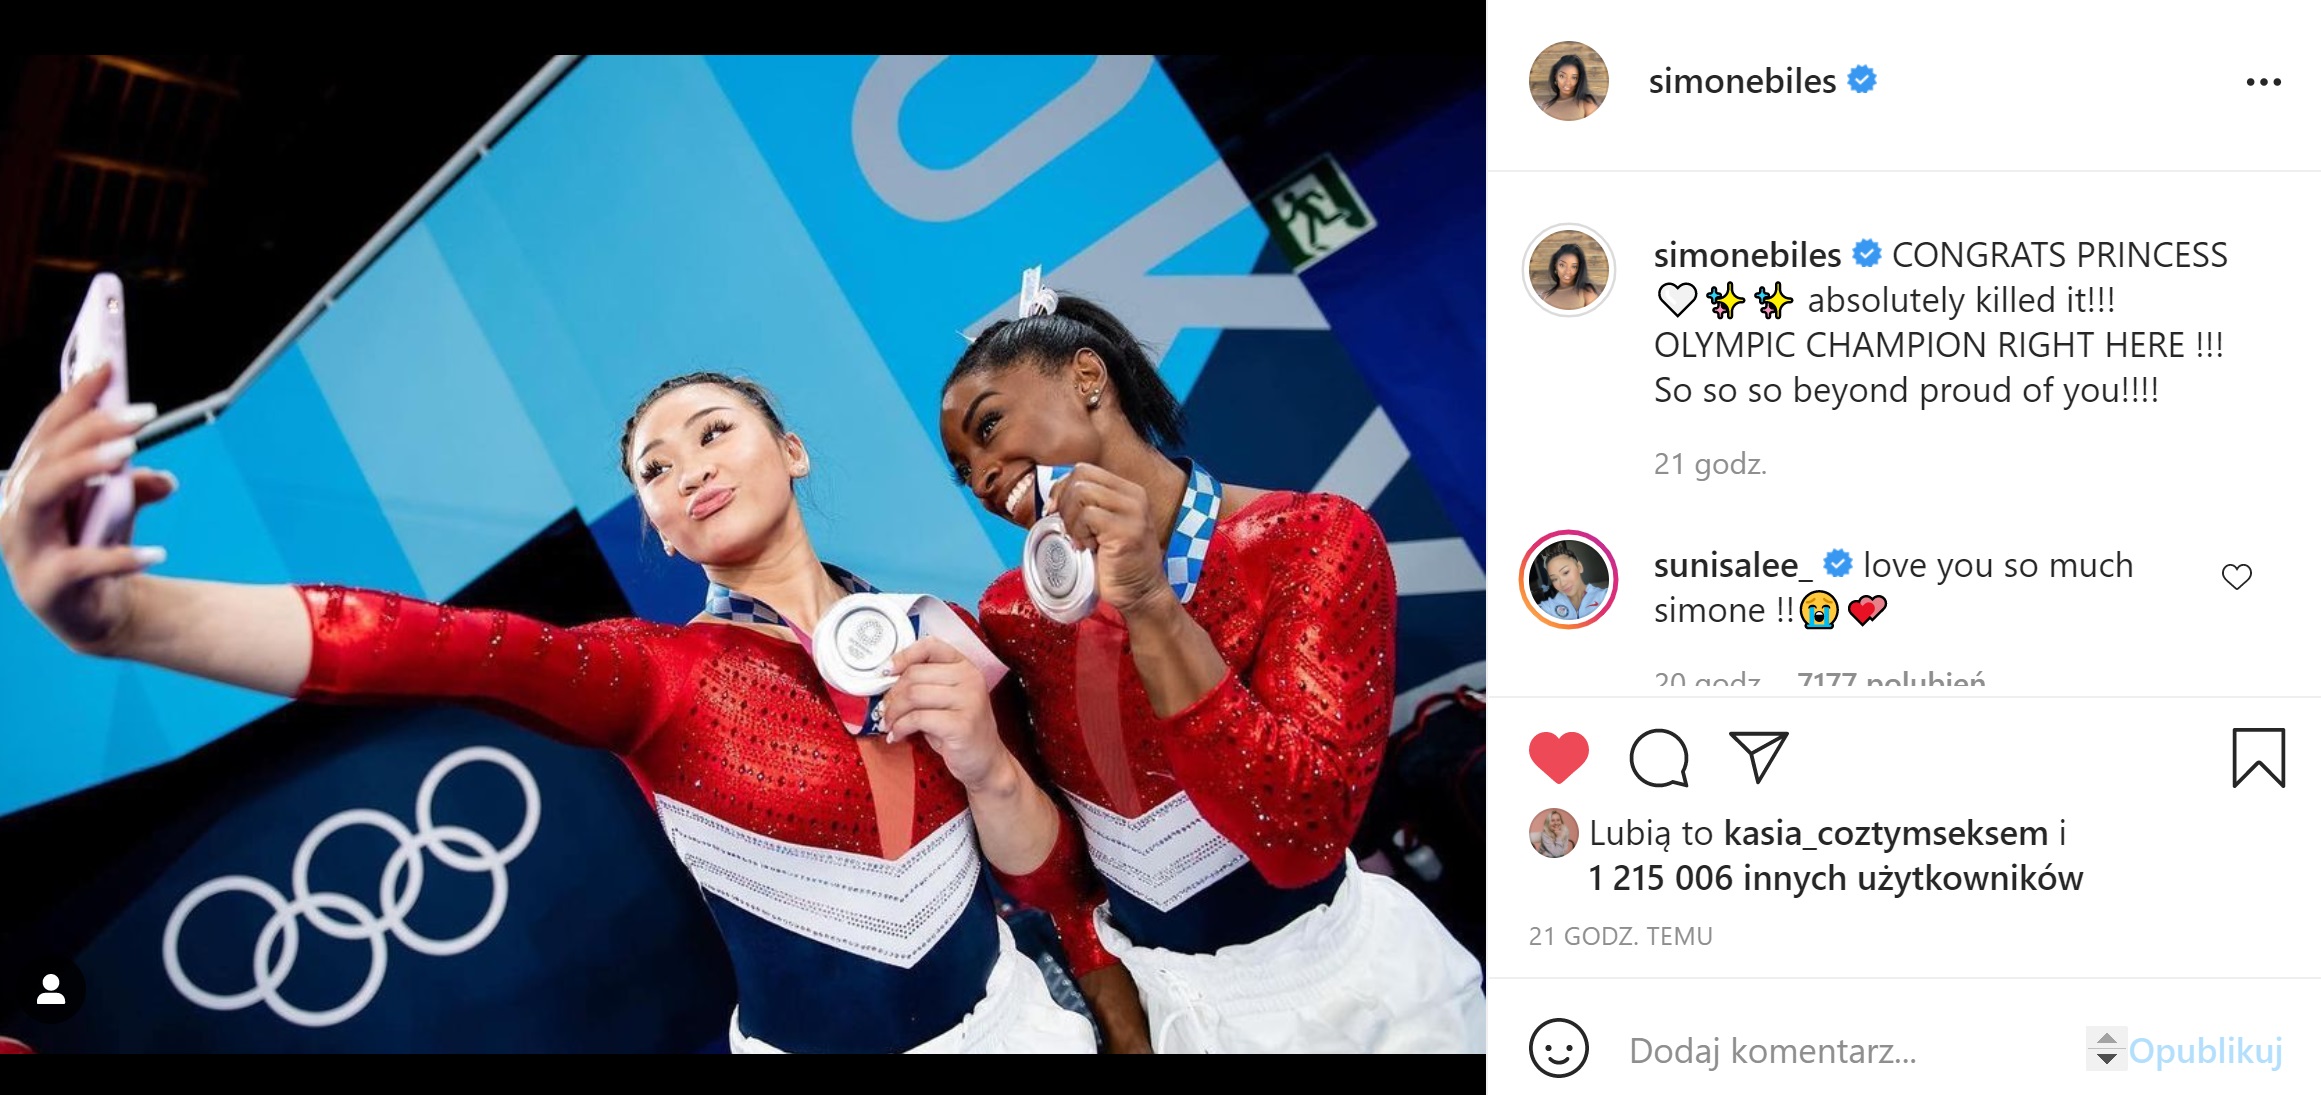
Task: Click the stepper arrows beside Opublikuj
Action: click(x=2106, y=1049)
